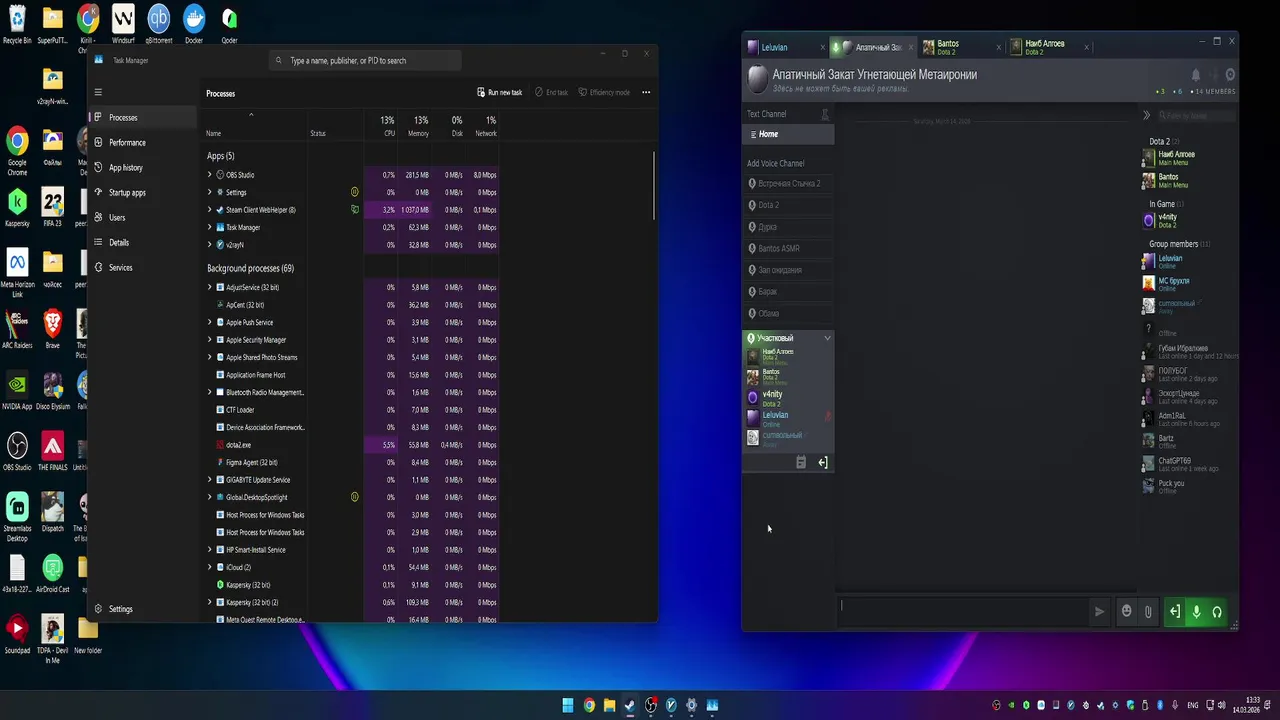Sort processes by Memory column header
This screenshot has height=720, width=1280.
pyautogui.click(x=415, y=126)
